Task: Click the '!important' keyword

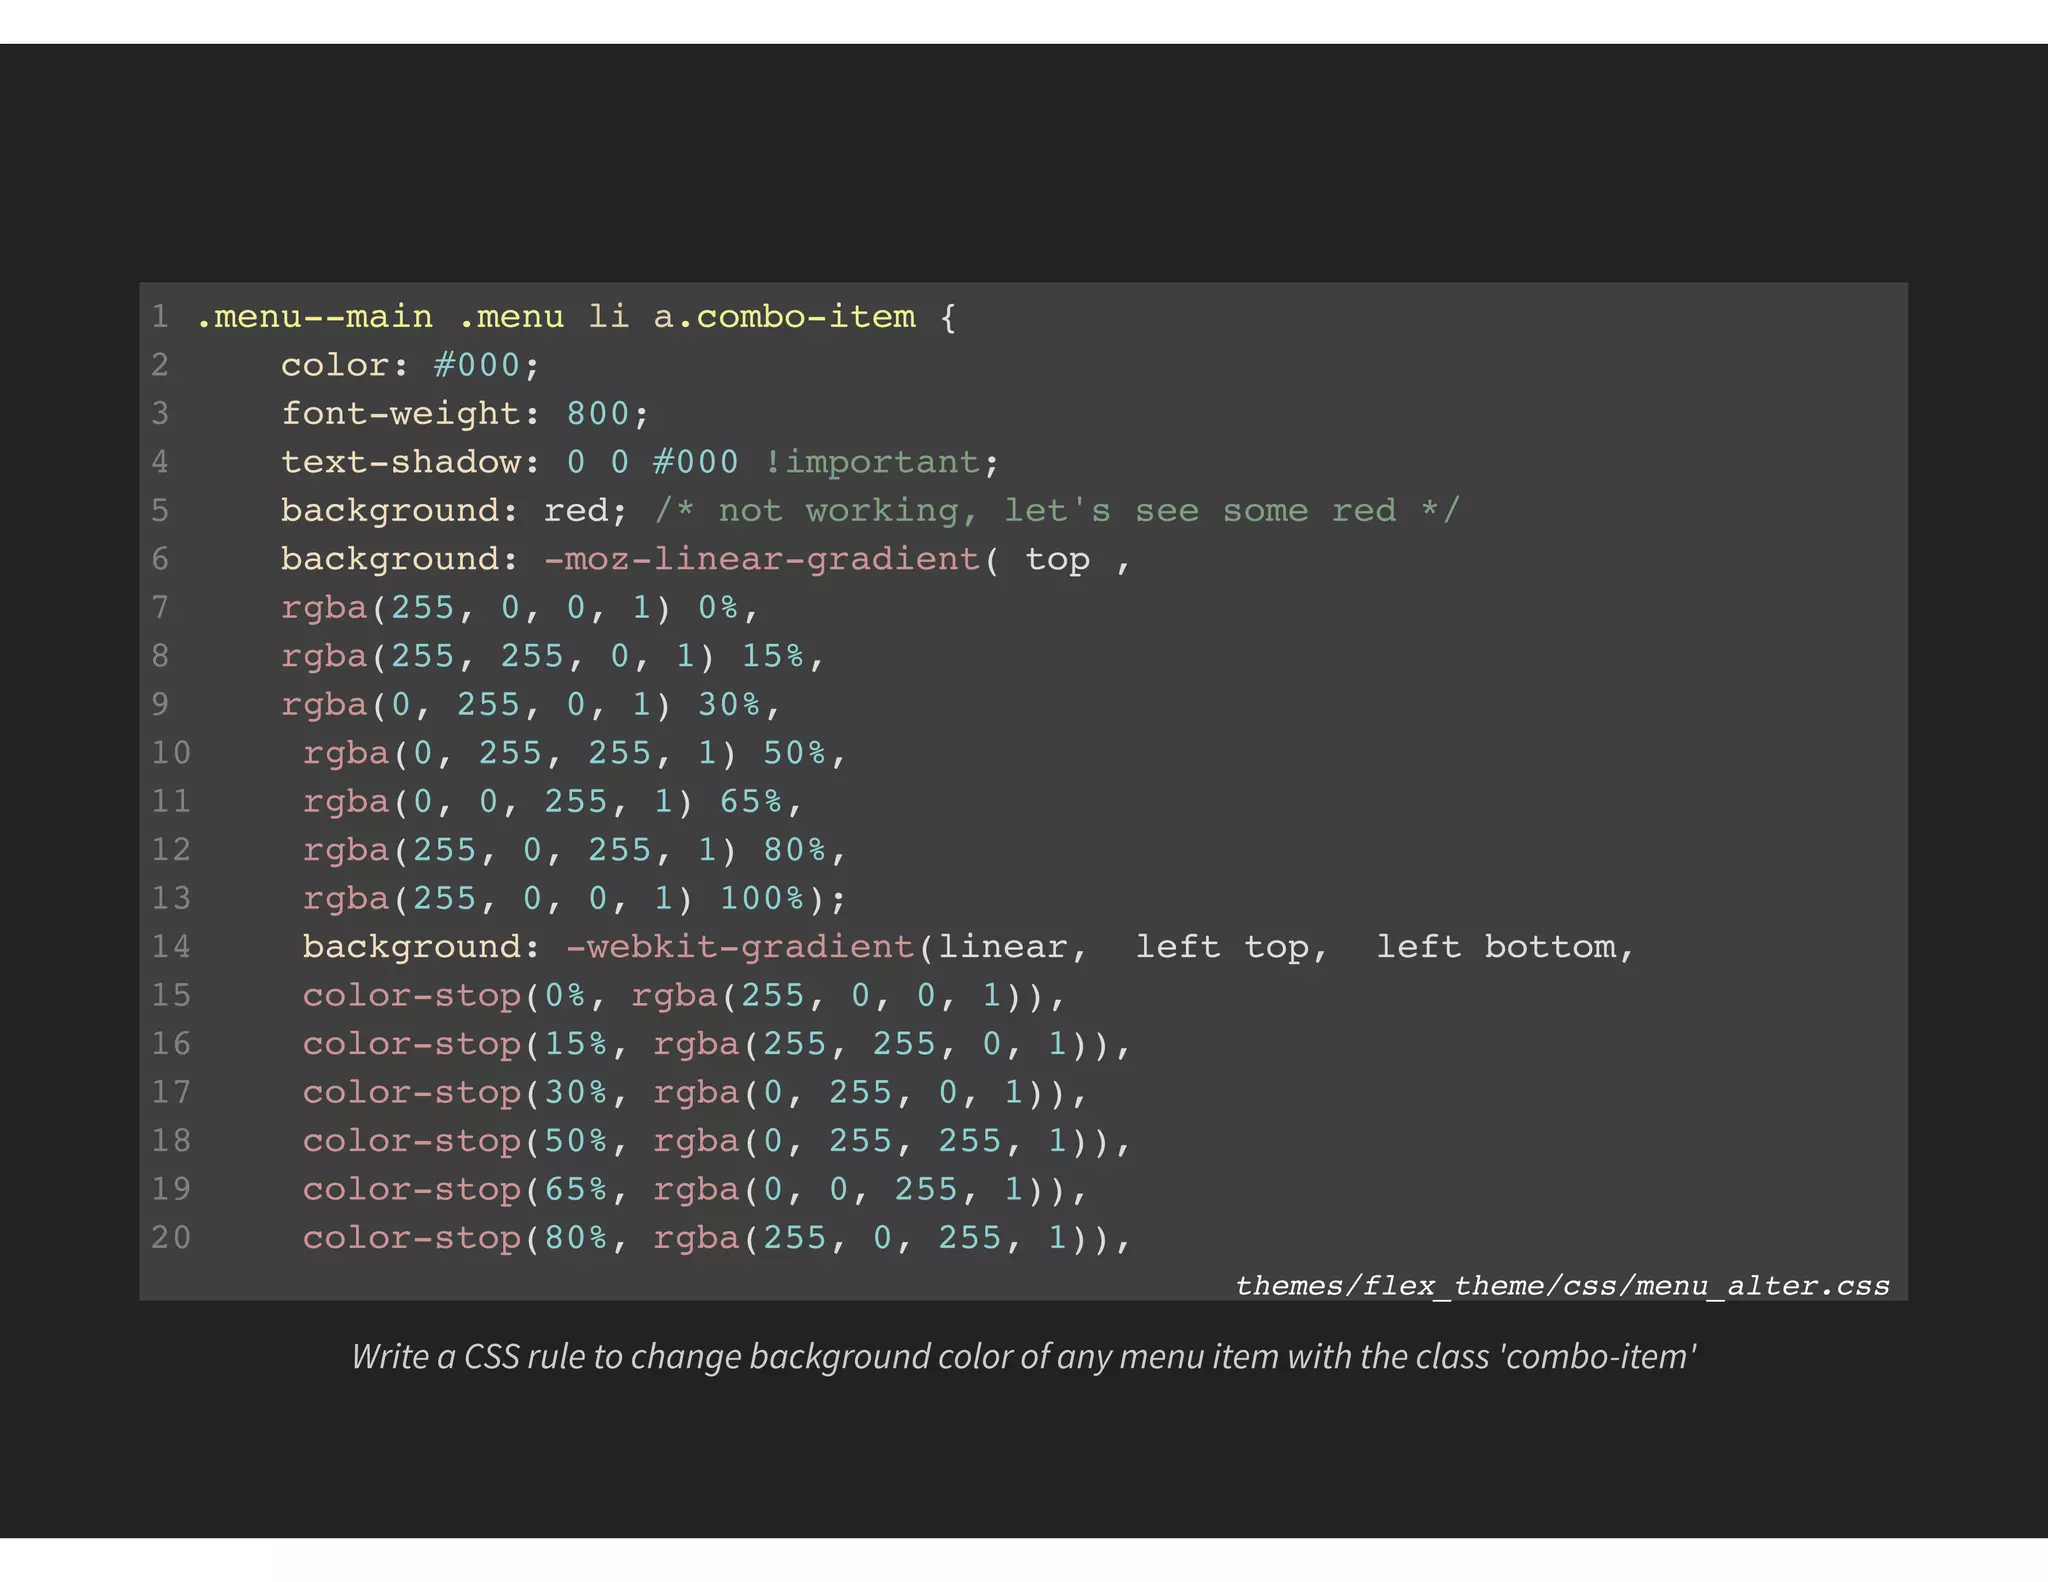Action: pos(872,462)
